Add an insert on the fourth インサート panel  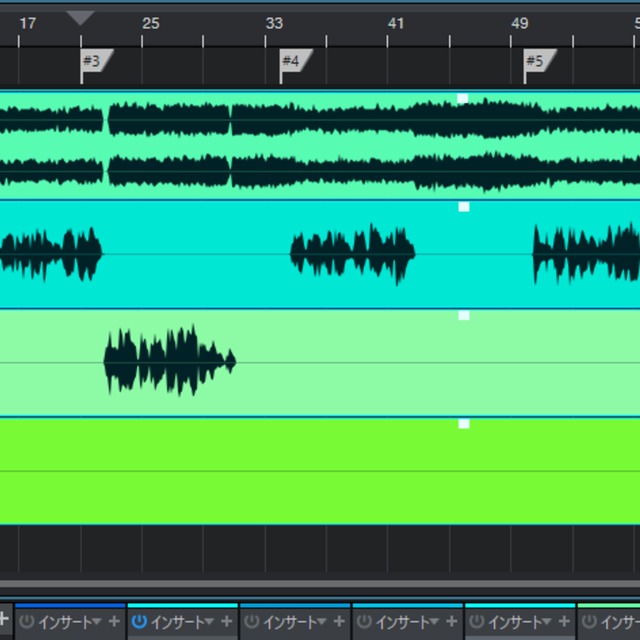(x=451, y=622)
